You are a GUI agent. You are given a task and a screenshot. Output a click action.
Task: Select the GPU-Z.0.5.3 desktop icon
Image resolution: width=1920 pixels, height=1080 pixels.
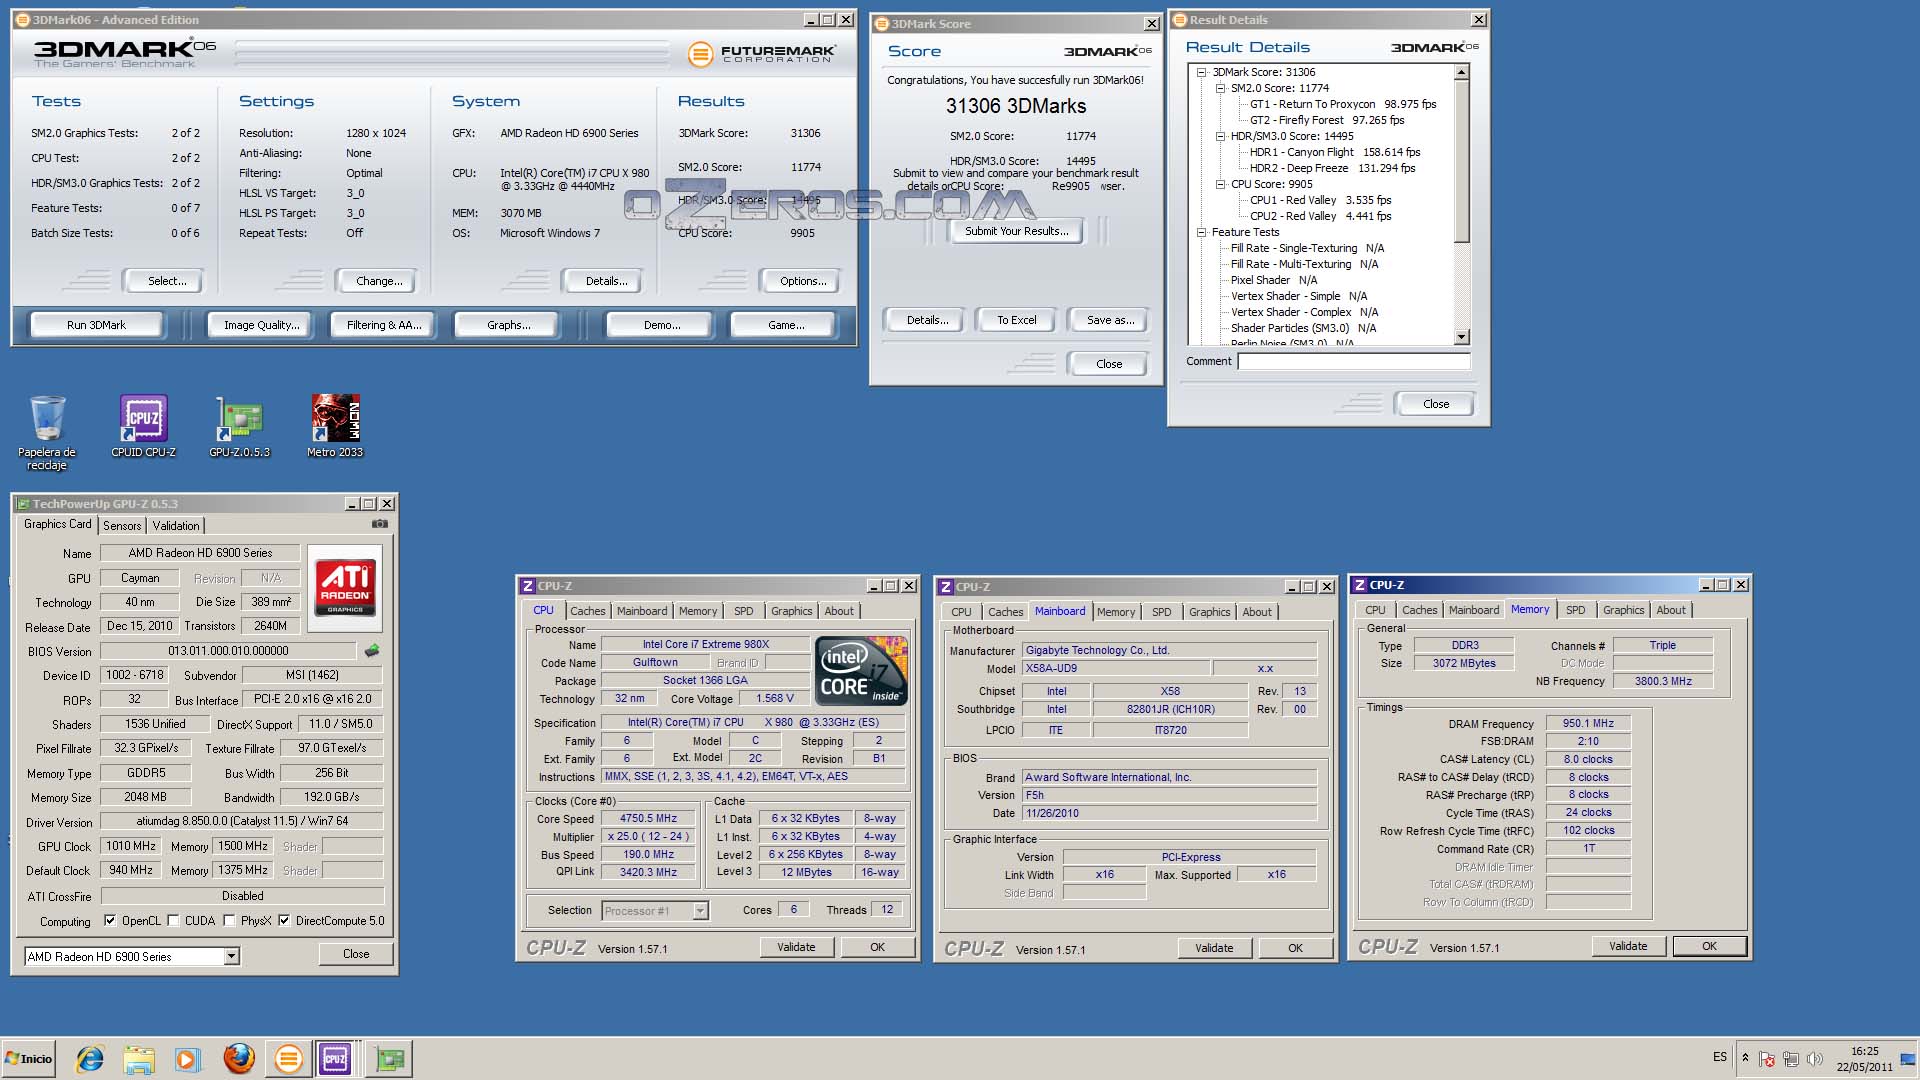click(x=240, y=426)
